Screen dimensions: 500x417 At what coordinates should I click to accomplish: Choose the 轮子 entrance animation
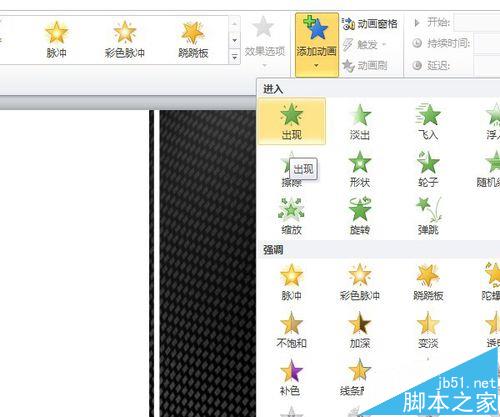click(x=428, y=168)
